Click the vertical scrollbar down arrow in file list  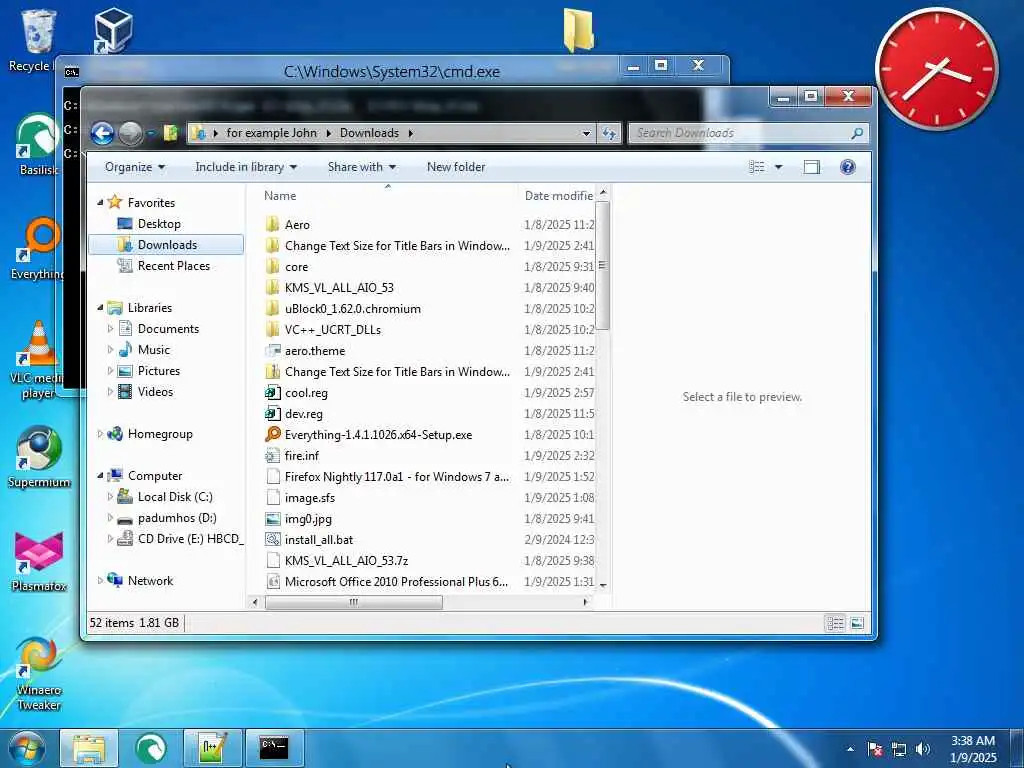[603, 585]
